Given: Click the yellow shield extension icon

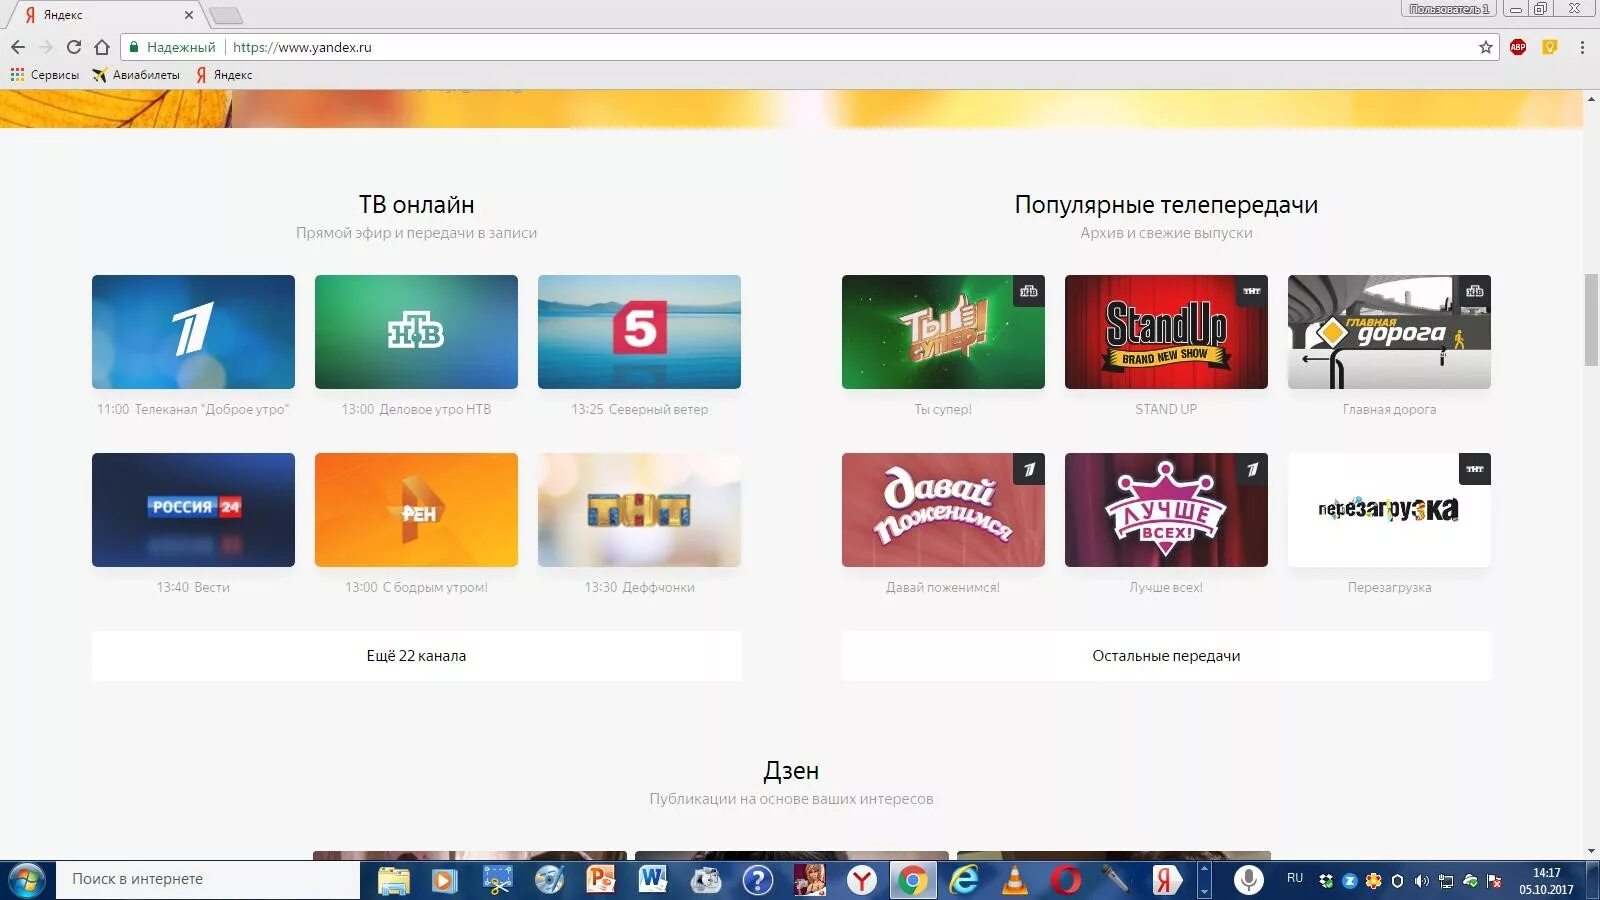Looking at the screenshot, I should click(1550, 47).
